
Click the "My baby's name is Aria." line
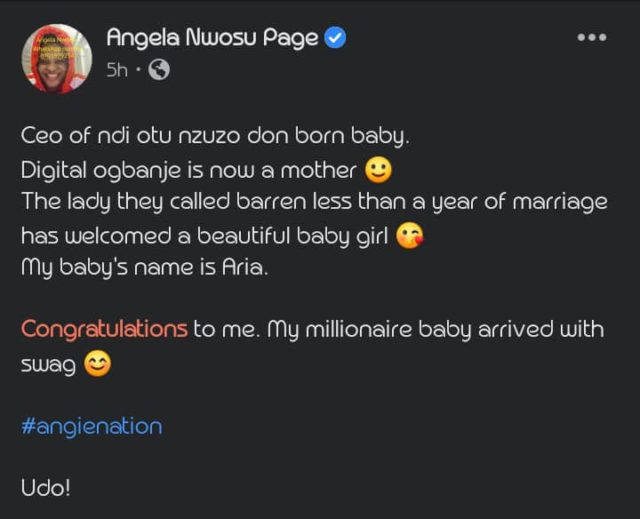144,269
